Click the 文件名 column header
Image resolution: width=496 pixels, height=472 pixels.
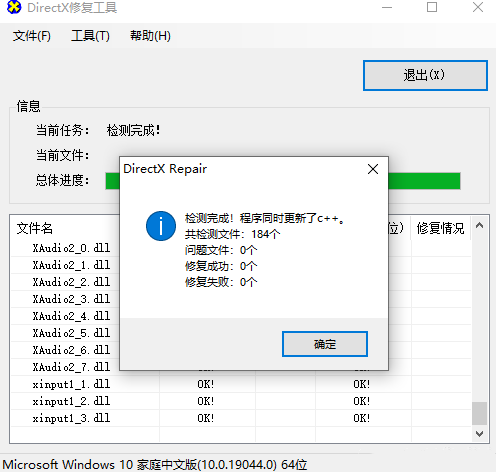(x=35, y=228)
